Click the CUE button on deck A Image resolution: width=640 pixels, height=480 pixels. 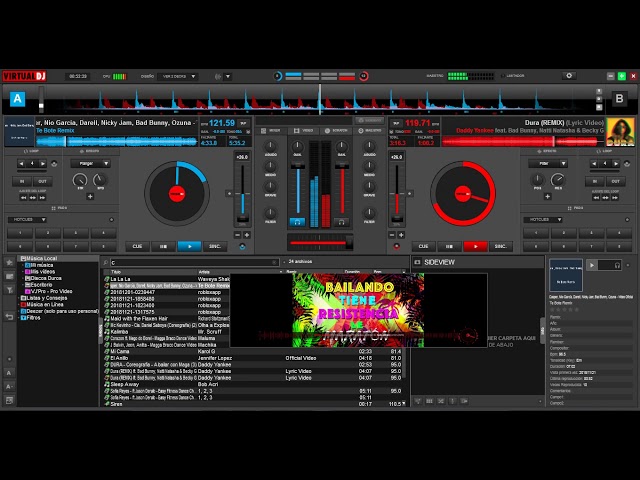137,247
